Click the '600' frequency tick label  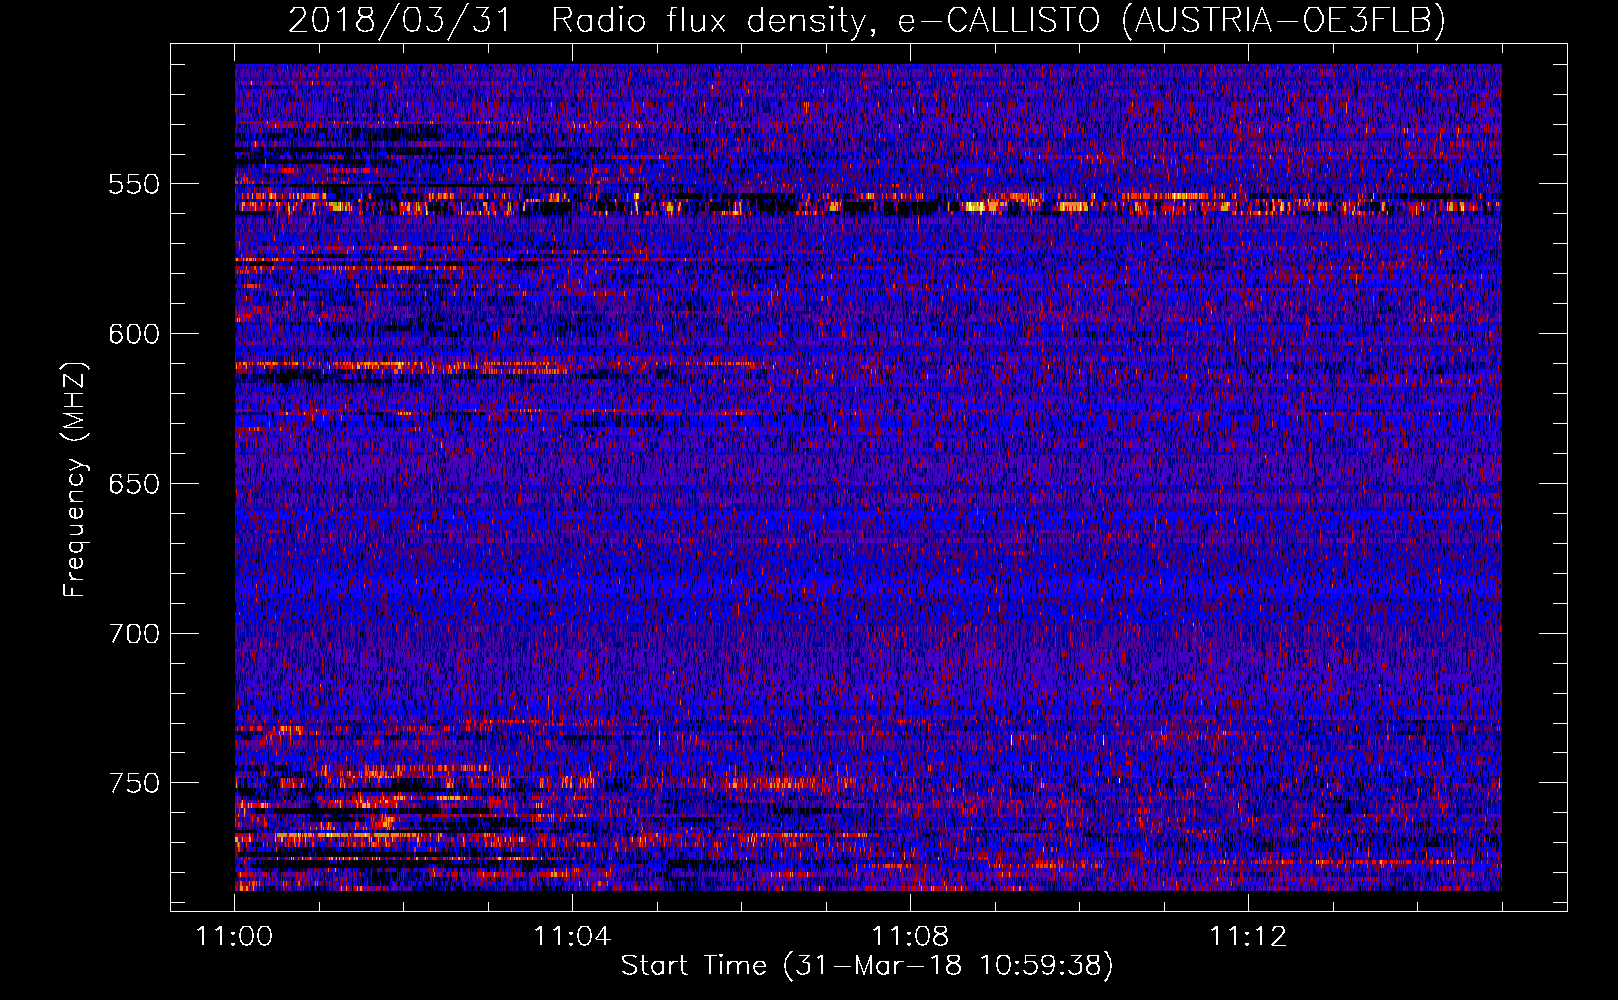[134, 334]
